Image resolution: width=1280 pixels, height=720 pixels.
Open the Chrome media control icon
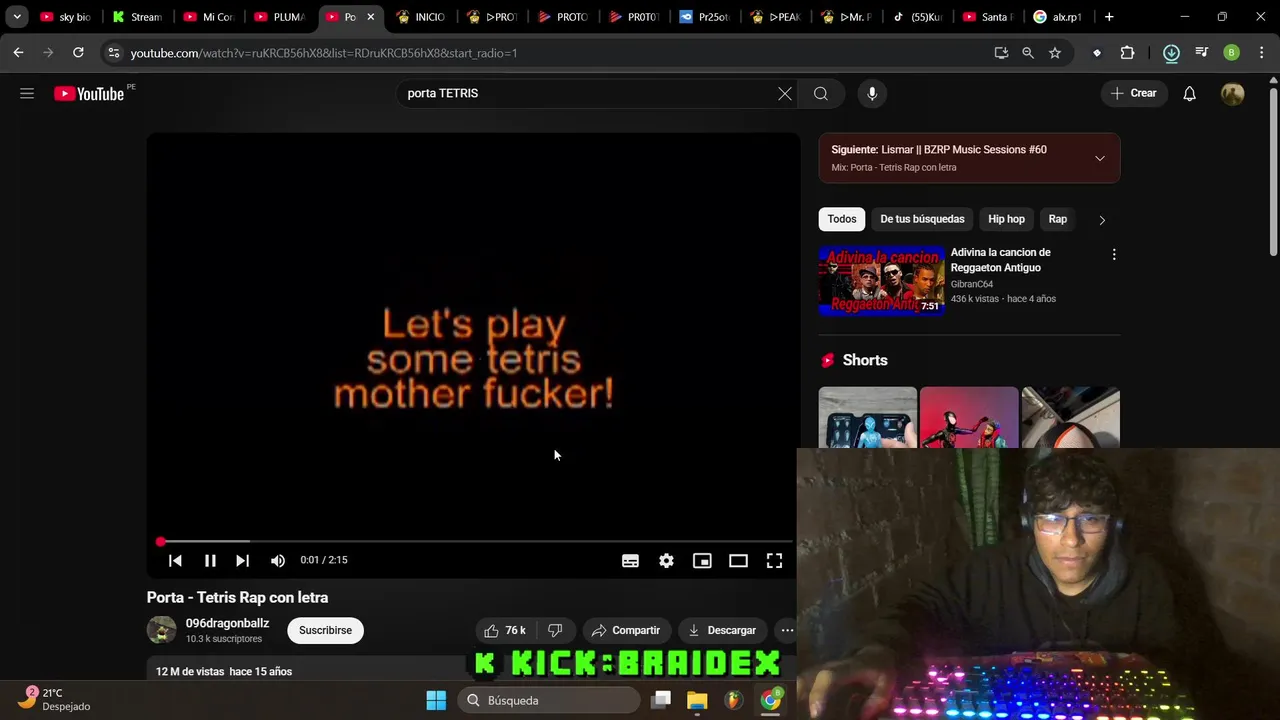[x=1201, y=53]
